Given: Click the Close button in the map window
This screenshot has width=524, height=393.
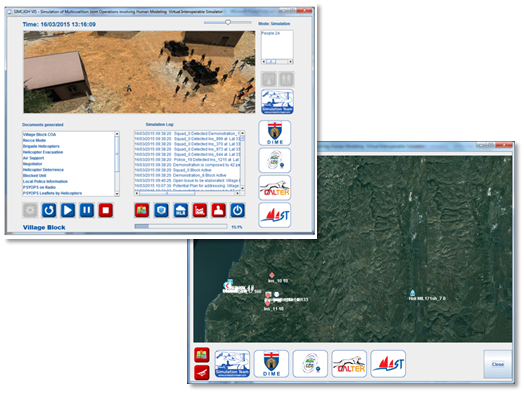Looking at the screenshot, I should pyautogui.click(x=498, y=364).
